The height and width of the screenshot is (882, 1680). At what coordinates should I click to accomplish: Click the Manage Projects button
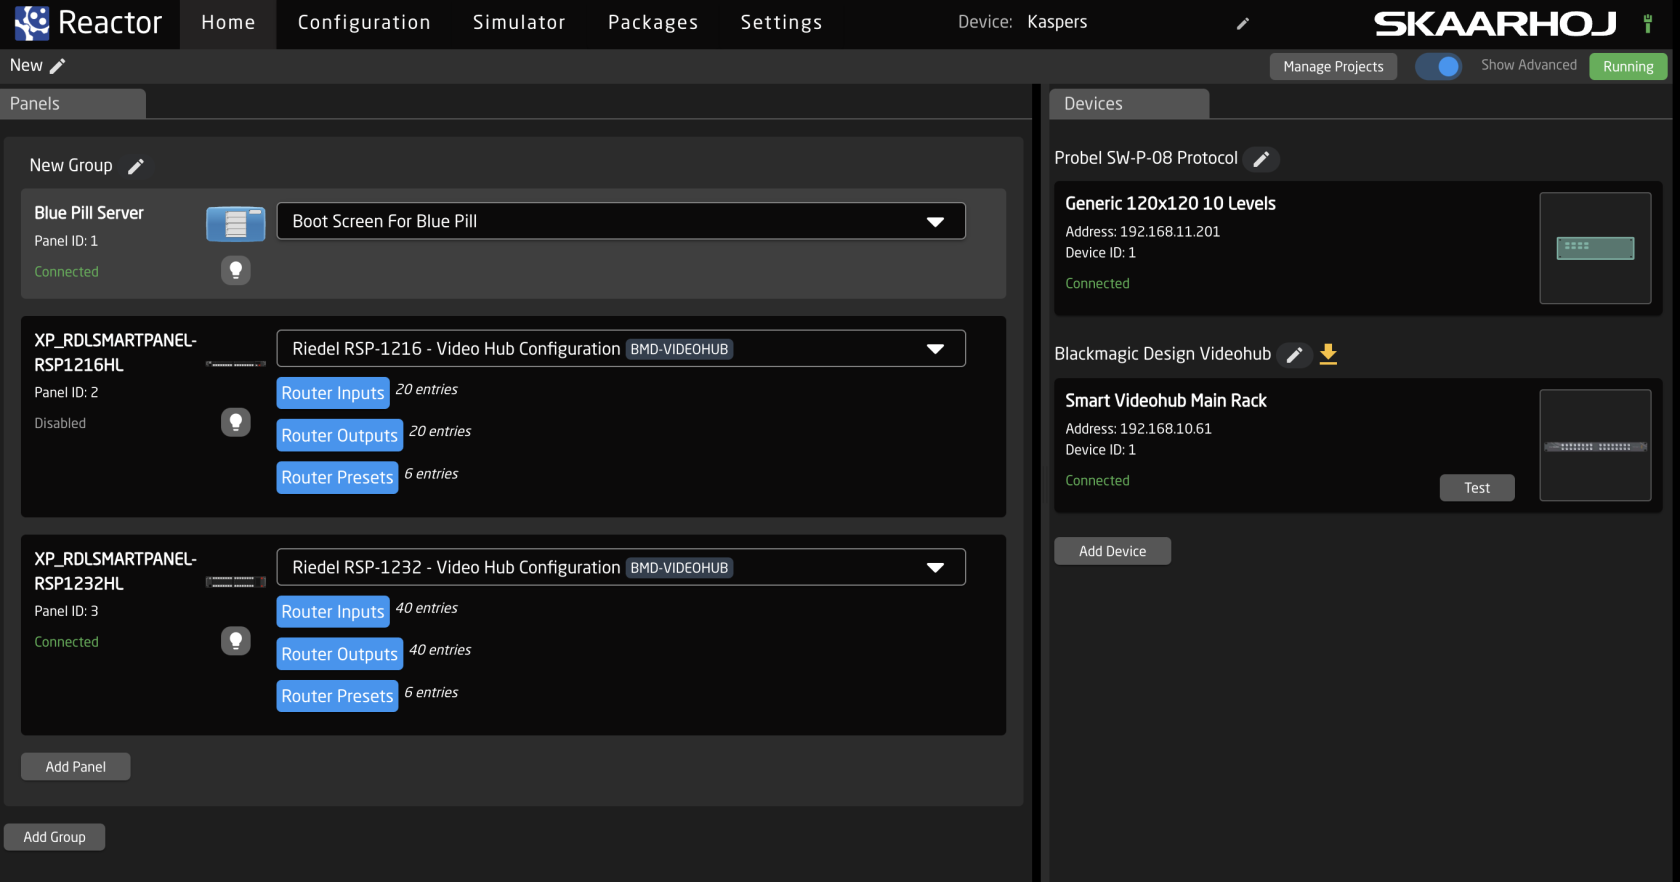coord(1333,67)
